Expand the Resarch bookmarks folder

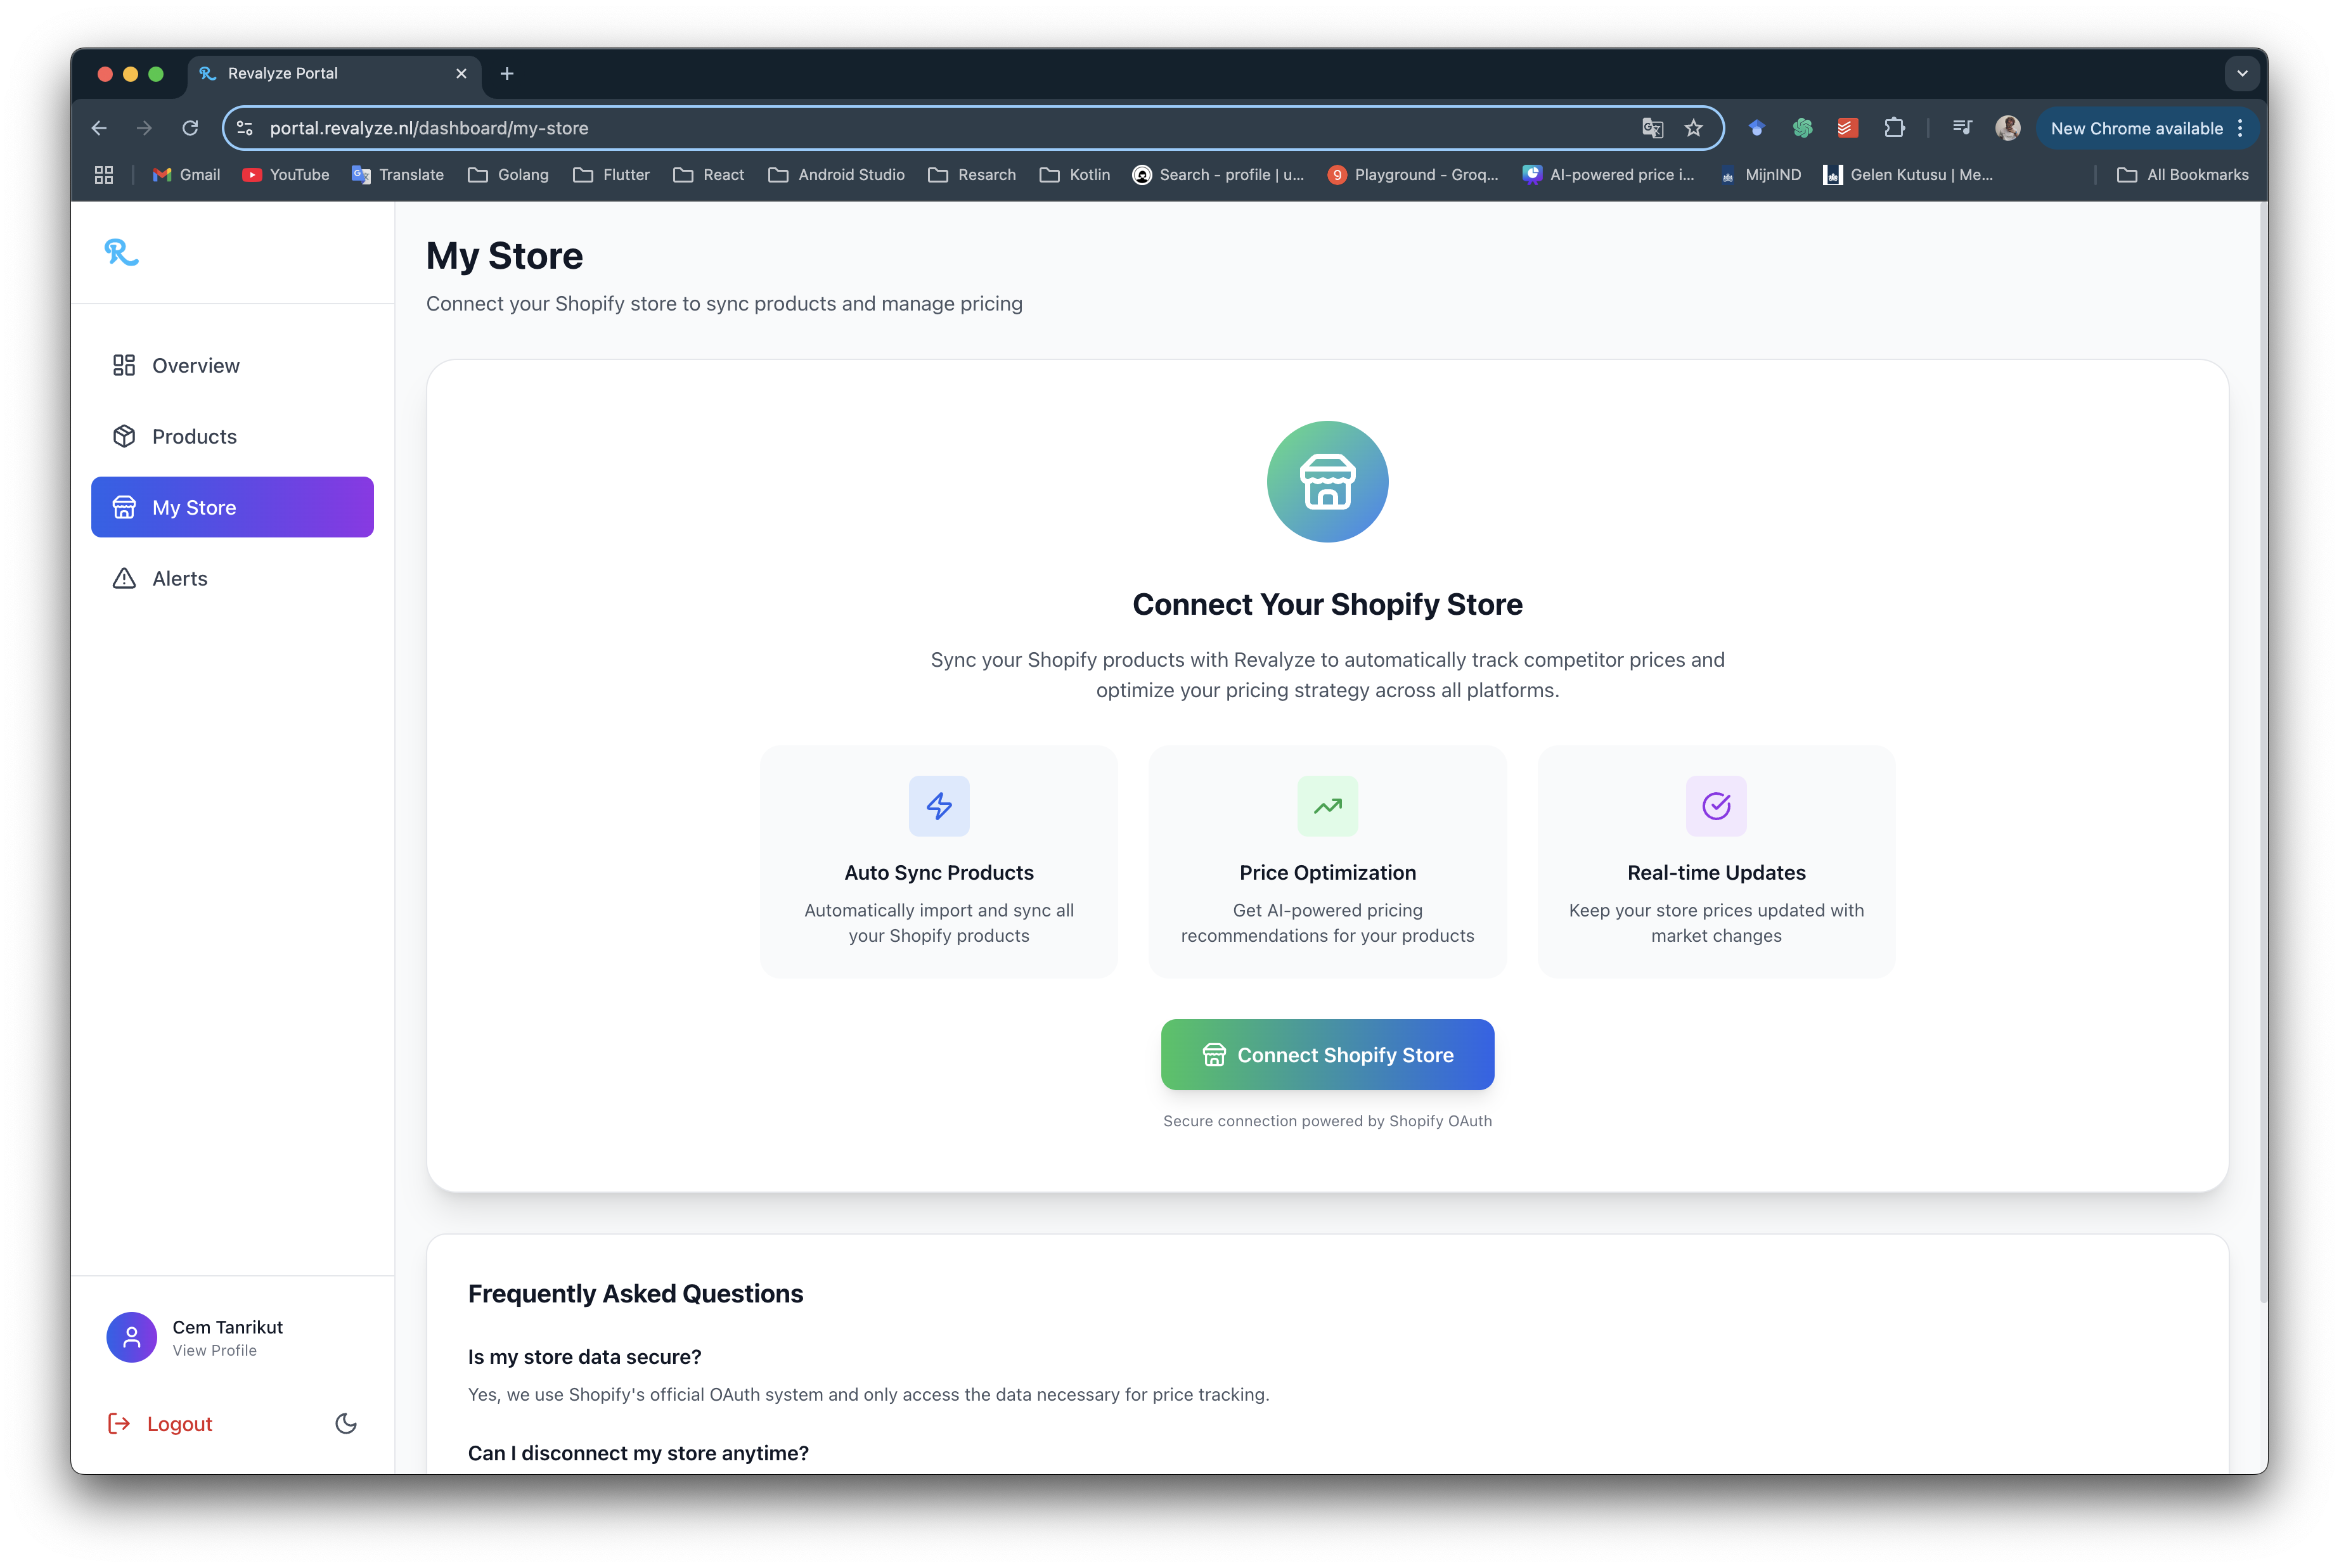972,175
